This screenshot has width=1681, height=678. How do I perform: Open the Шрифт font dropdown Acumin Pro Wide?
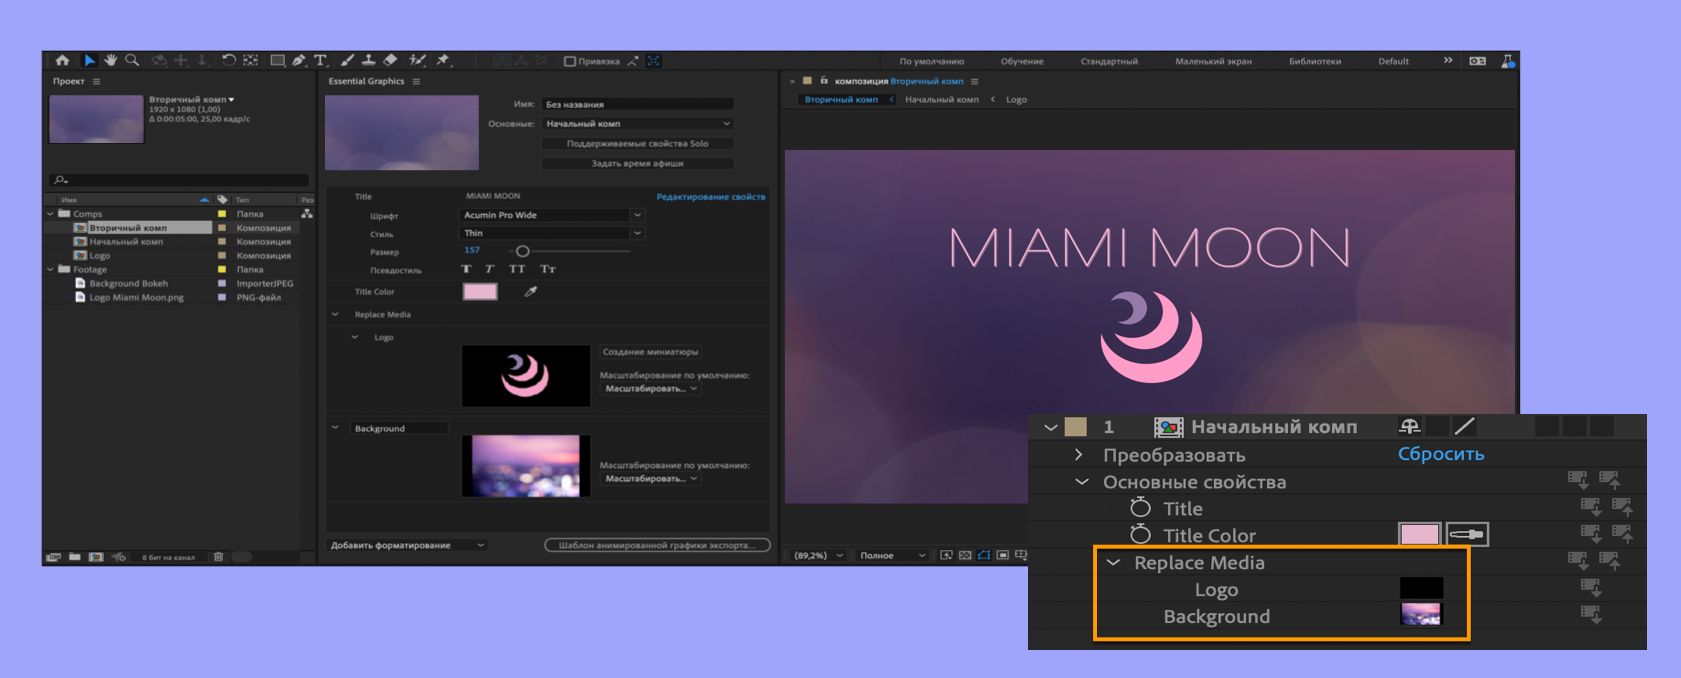pyautogui.click(x=552, y=215)
